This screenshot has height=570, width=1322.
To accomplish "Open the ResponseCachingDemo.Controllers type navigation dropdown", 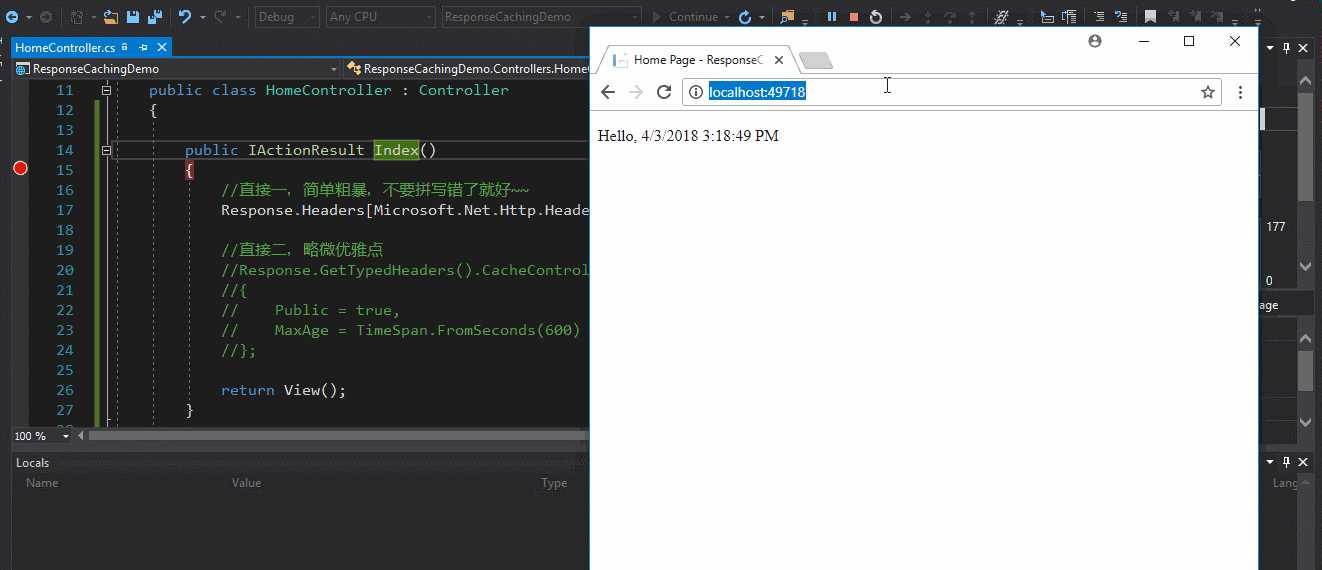I will 467,69.
